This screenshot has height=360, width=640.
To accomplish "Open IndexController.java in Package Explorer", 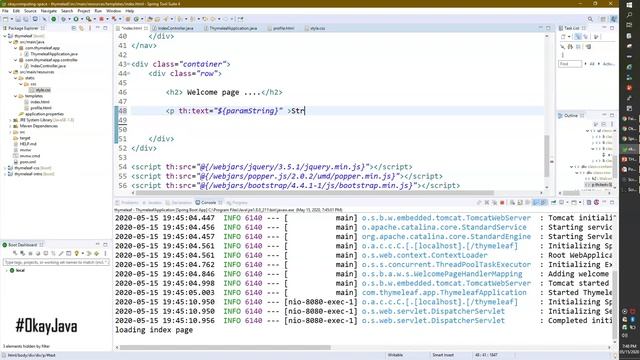I will click(x=48, y=66).
